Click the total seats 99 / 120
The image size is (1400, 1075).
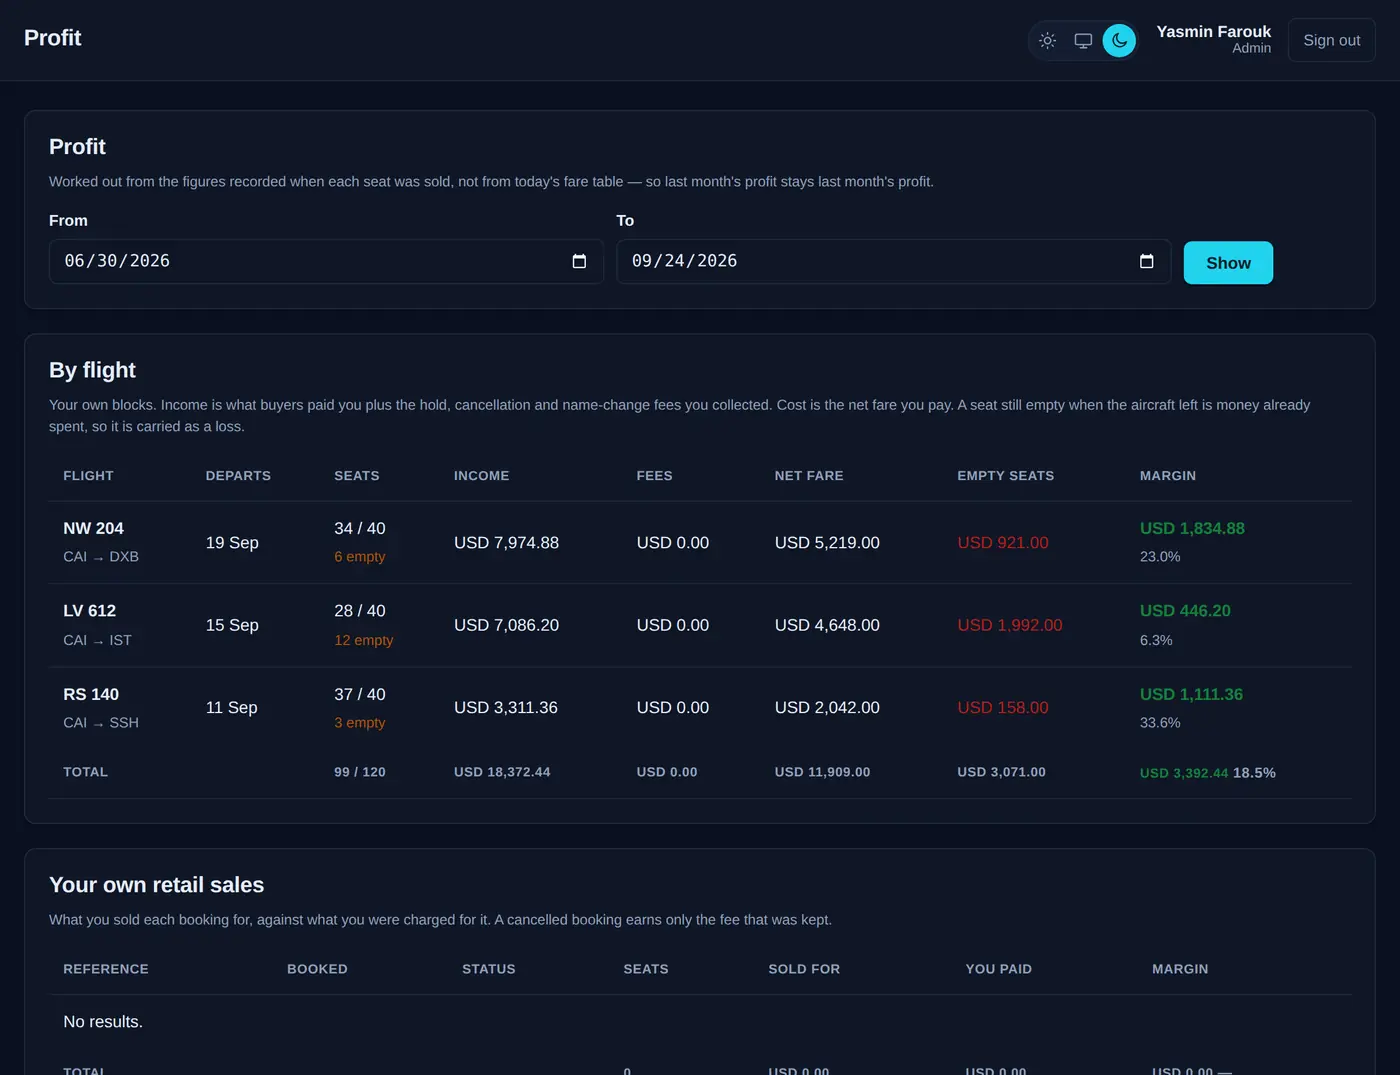click(x=360, y=772)
